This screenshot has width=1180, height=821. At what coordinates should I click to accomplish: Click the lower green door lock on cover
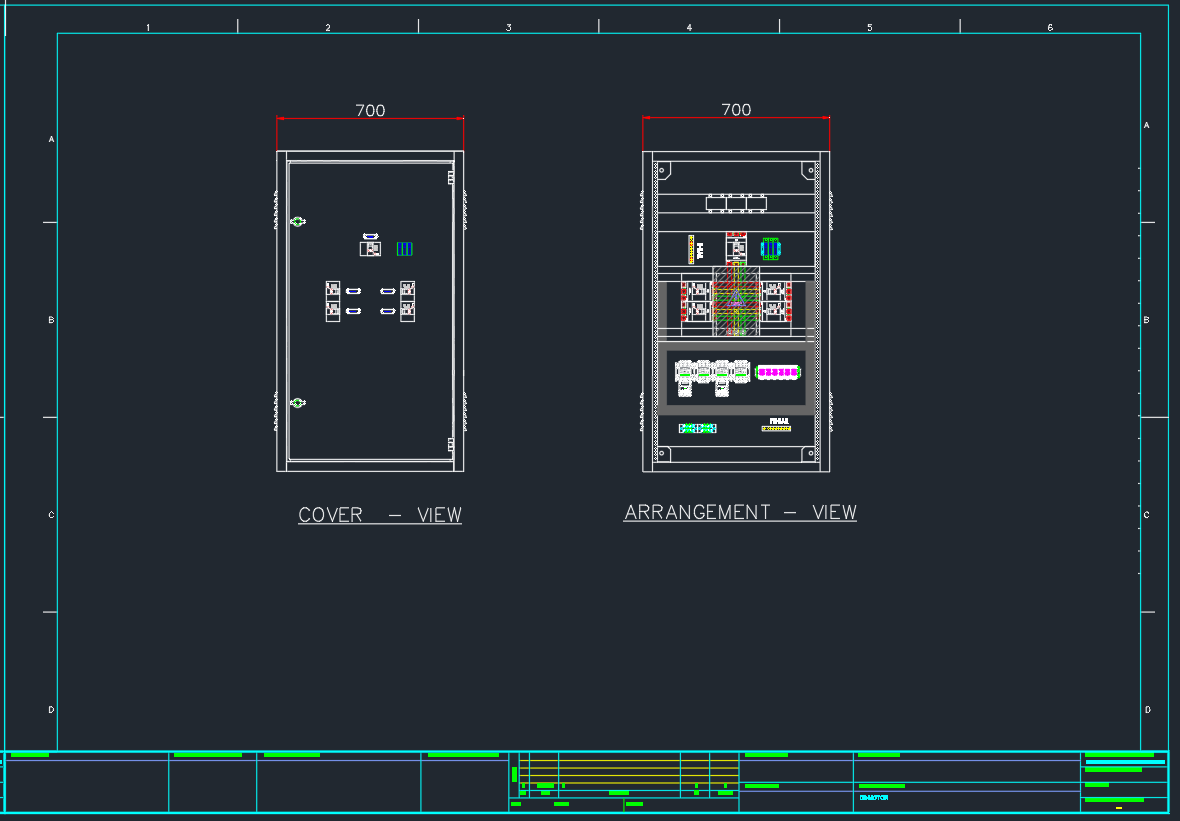point(297,403)
